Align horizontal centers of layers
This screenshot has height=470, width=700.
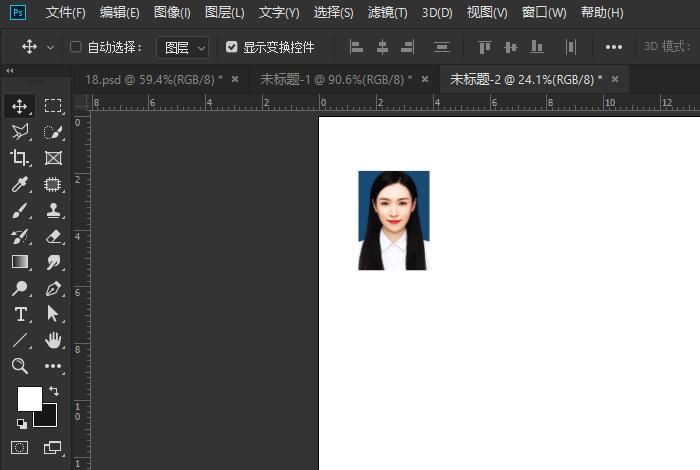382,47
